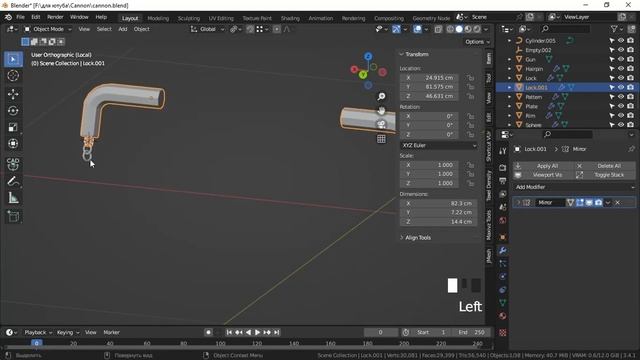Jump to timeline end
The width and height of the screenshot is (640, 360).
276,332
